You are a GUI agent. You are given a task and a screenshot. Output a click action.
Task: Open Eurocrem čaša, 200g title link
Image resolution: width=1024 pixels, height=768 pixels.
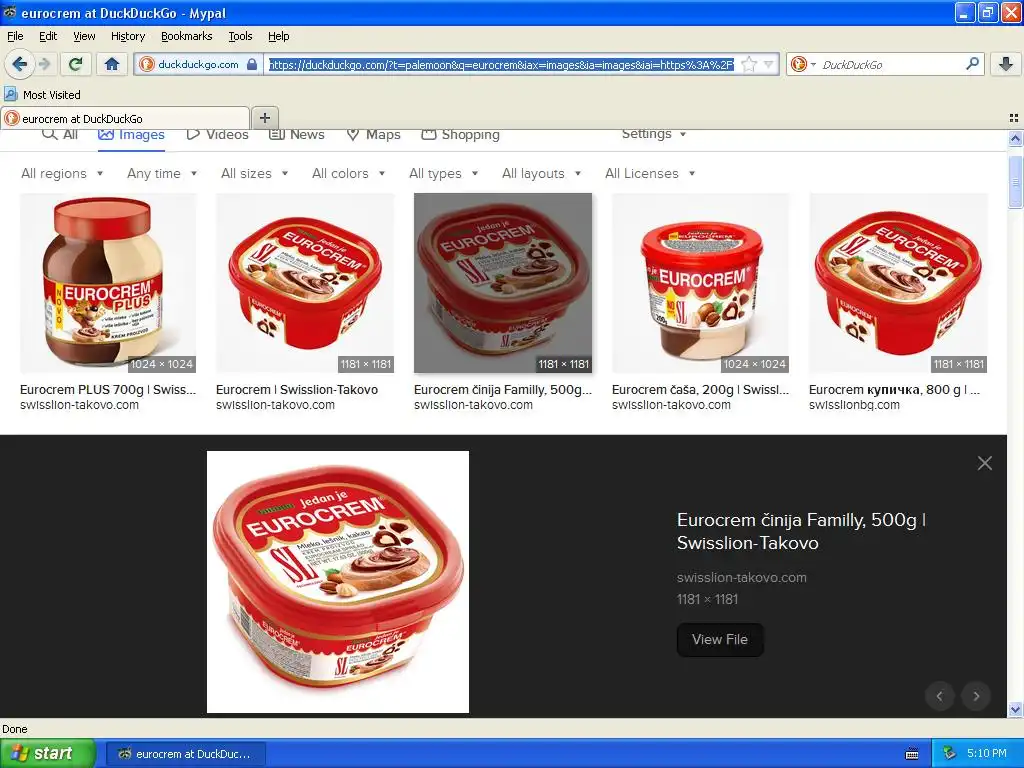(x=700, y=390)
